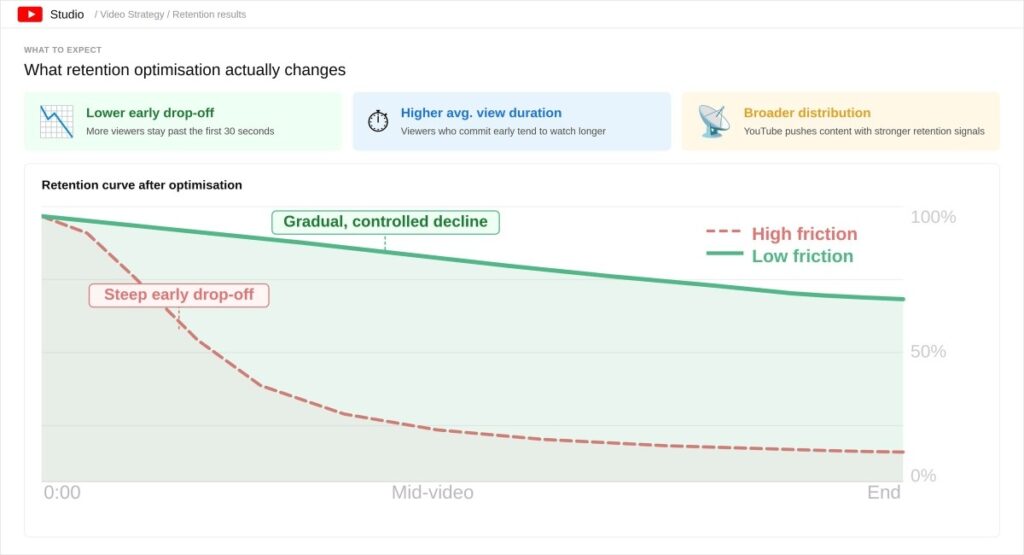Click the YouTube Studio logo icon

click(30, 14)
